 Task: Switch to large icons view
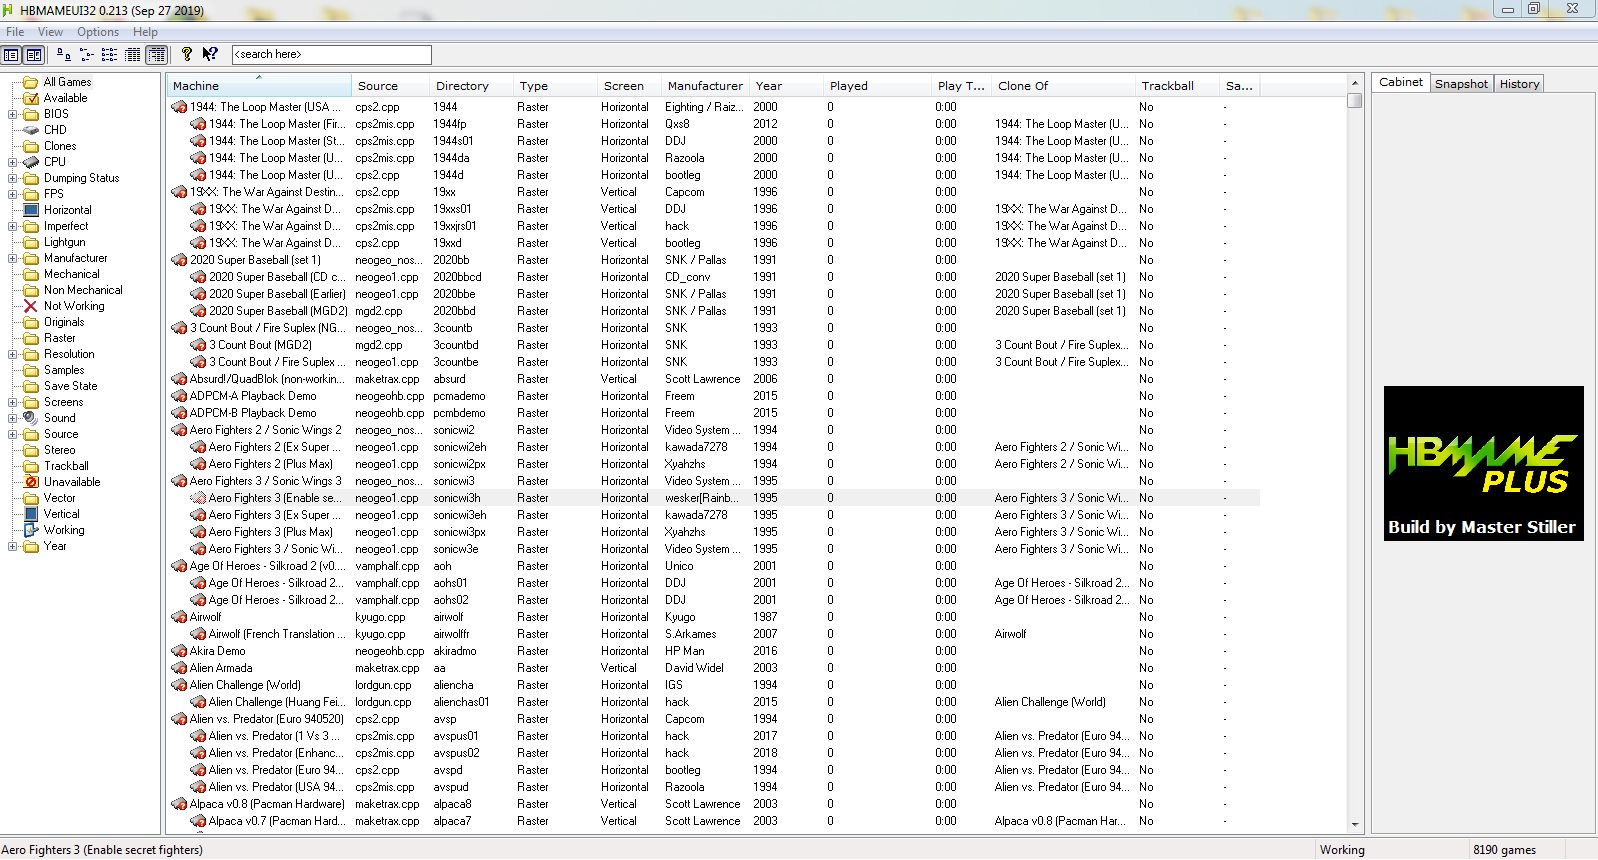coord(63,55)
